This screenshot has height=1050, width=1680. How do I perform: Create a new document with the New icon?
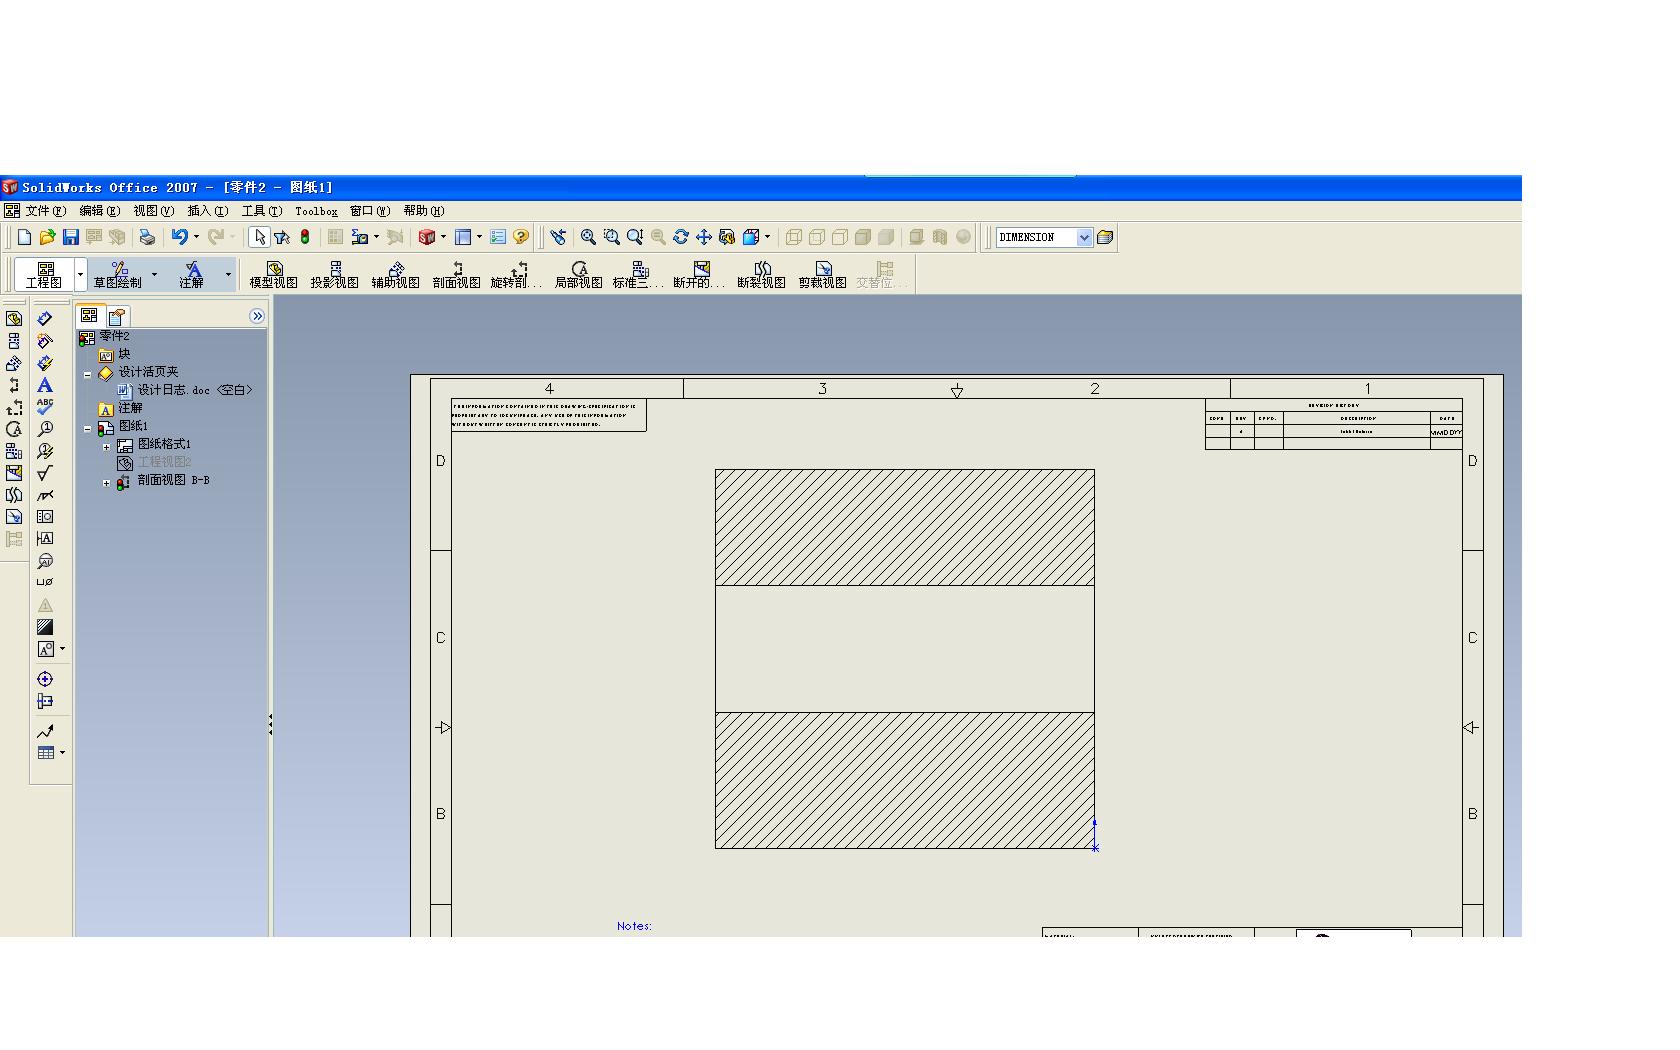(x=24, y=237)
